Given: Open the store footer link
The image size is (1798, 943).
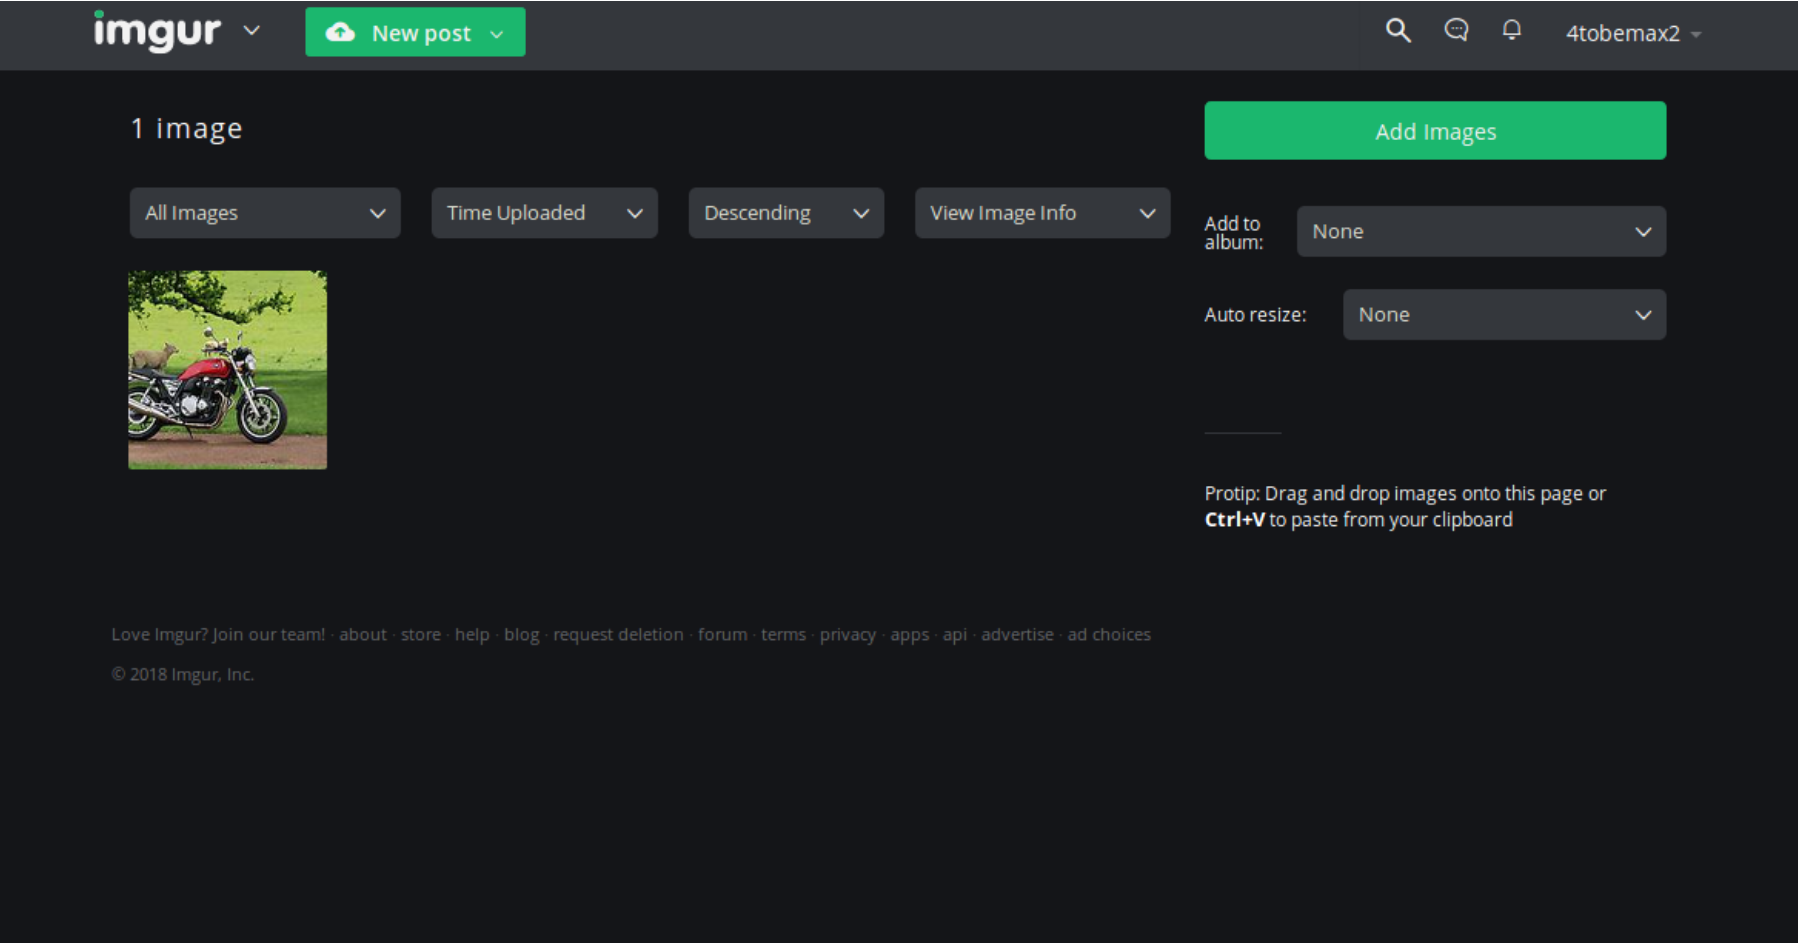Looking at the screenshot, I should [x=421, y=634].
